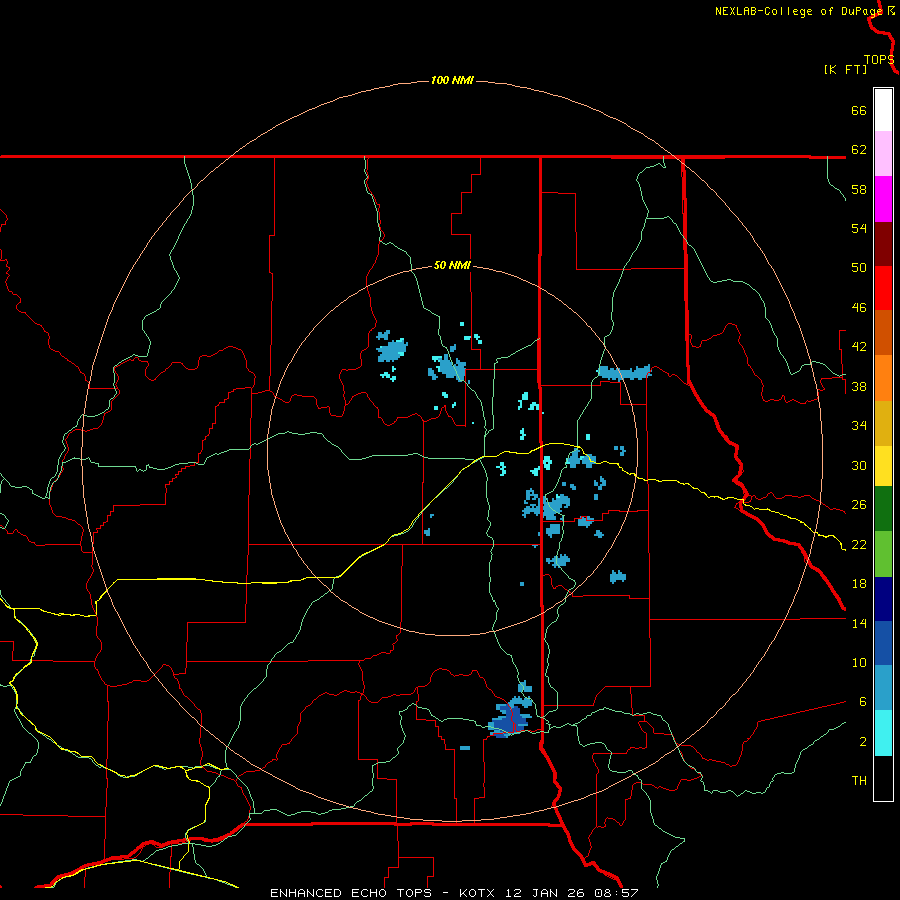900x900 pixels.
Task: Click the 'KOTX' station identifier
Action: coord(479,893)
